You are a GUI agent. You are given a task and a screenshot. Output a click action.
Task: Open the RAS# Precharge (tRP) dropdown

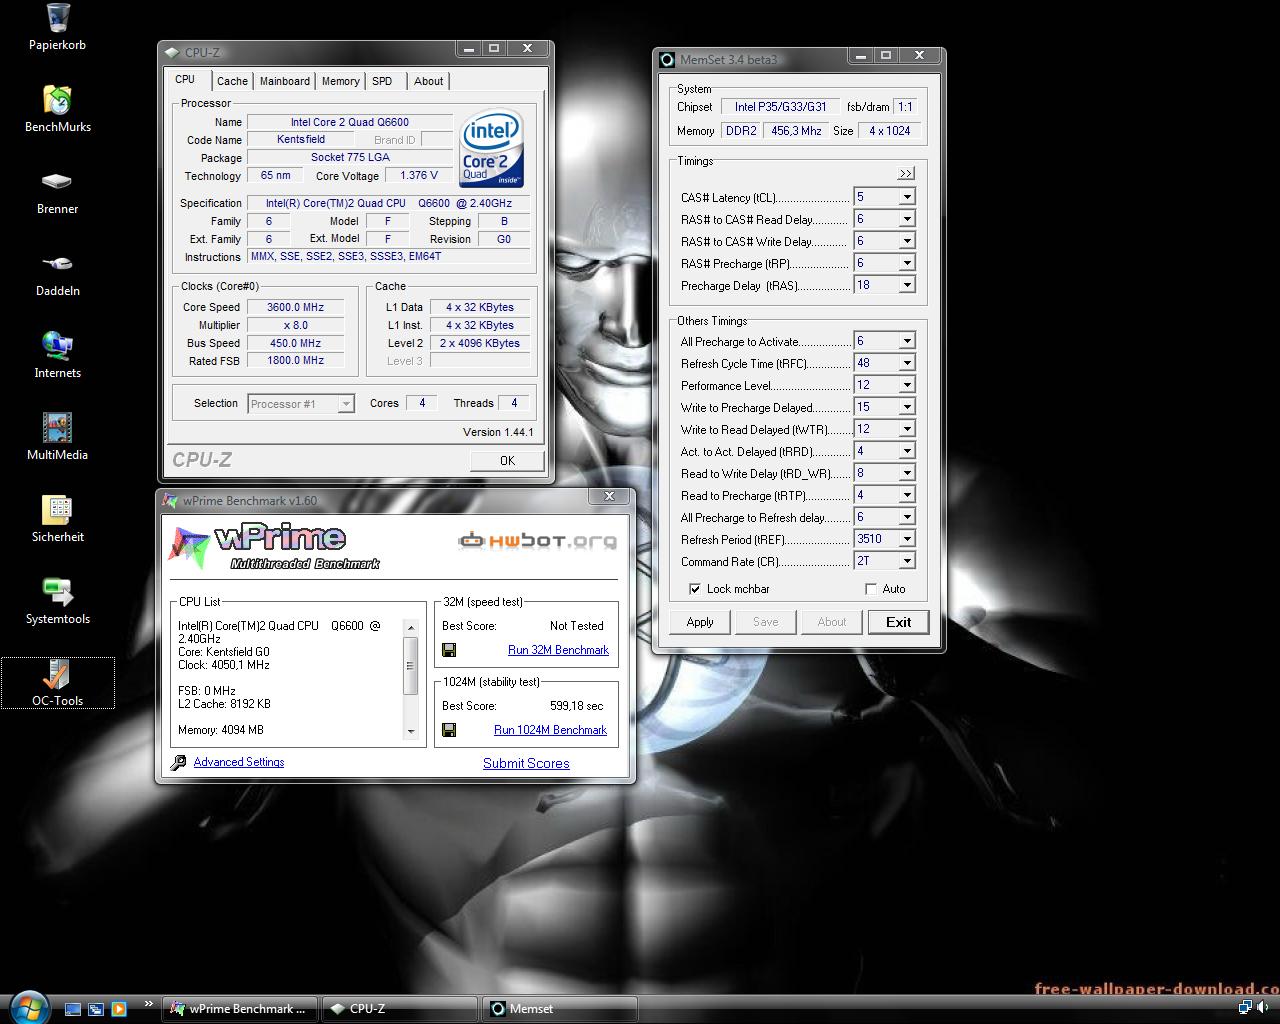click(x=906, y=263)
